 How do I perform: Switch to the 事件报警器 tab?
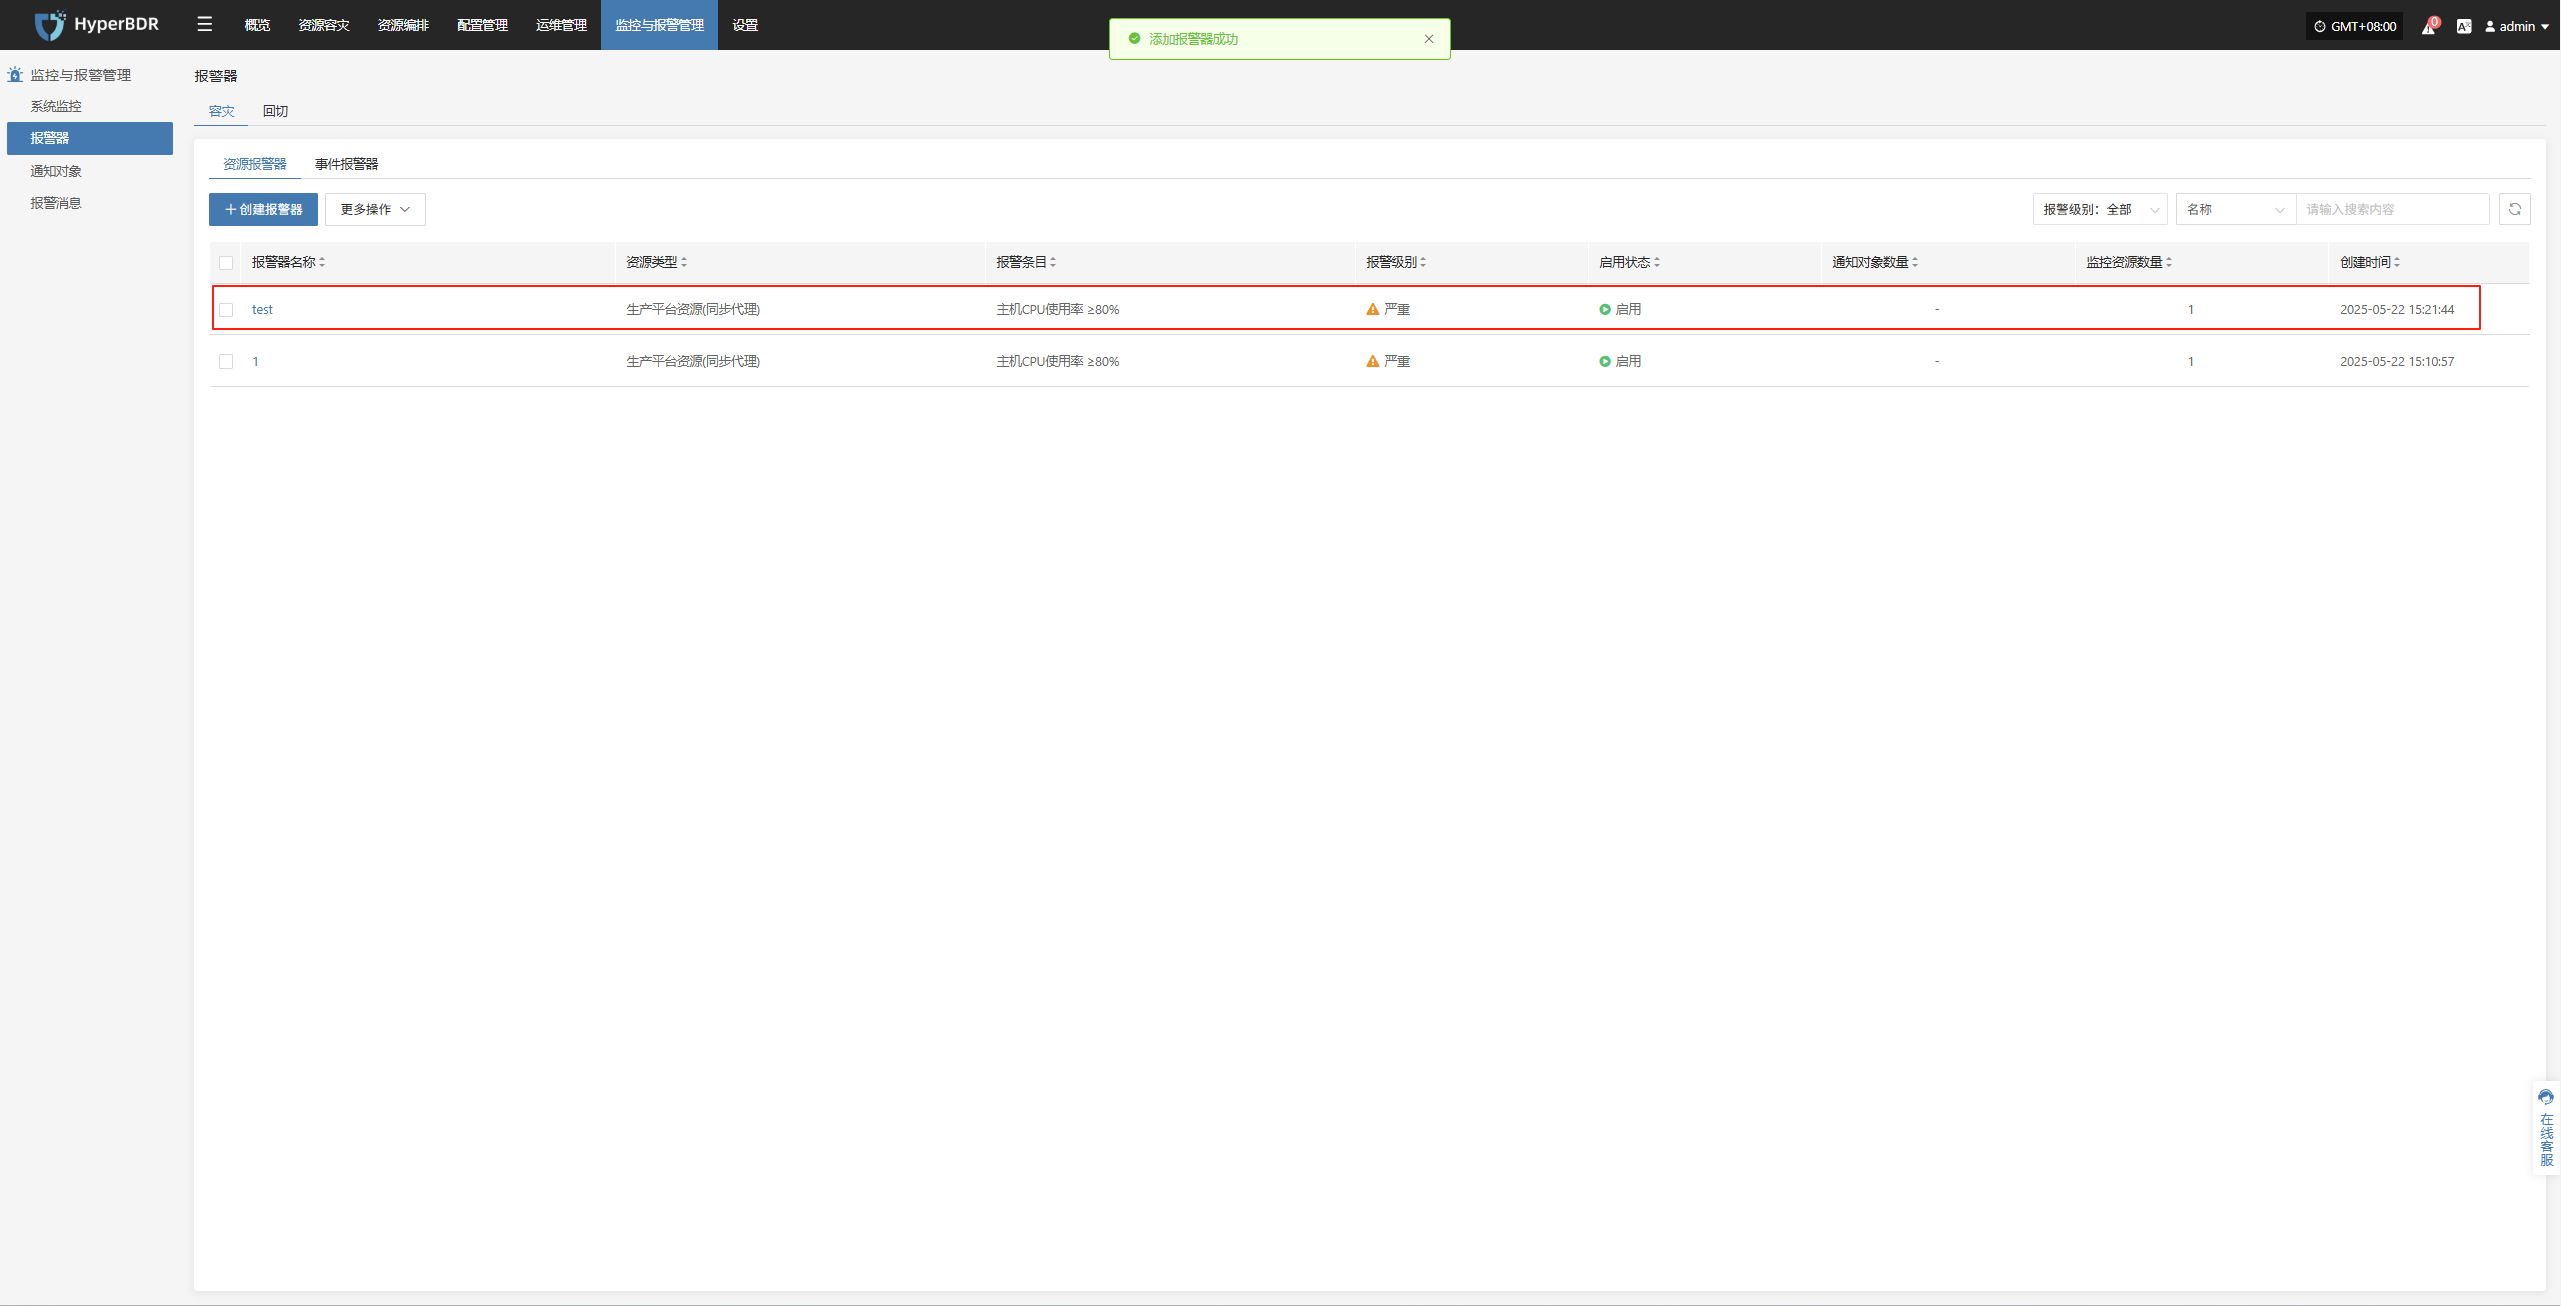346,164
